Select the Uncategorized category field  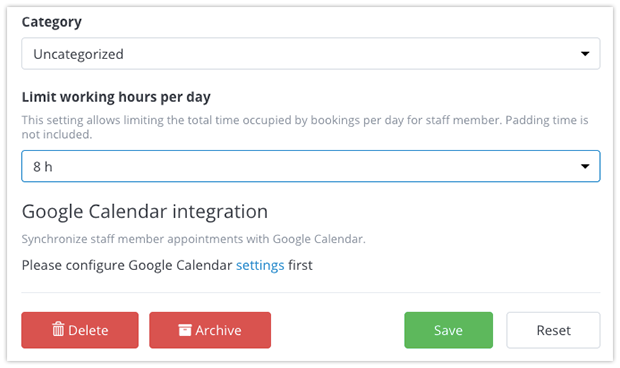[311, 54]
